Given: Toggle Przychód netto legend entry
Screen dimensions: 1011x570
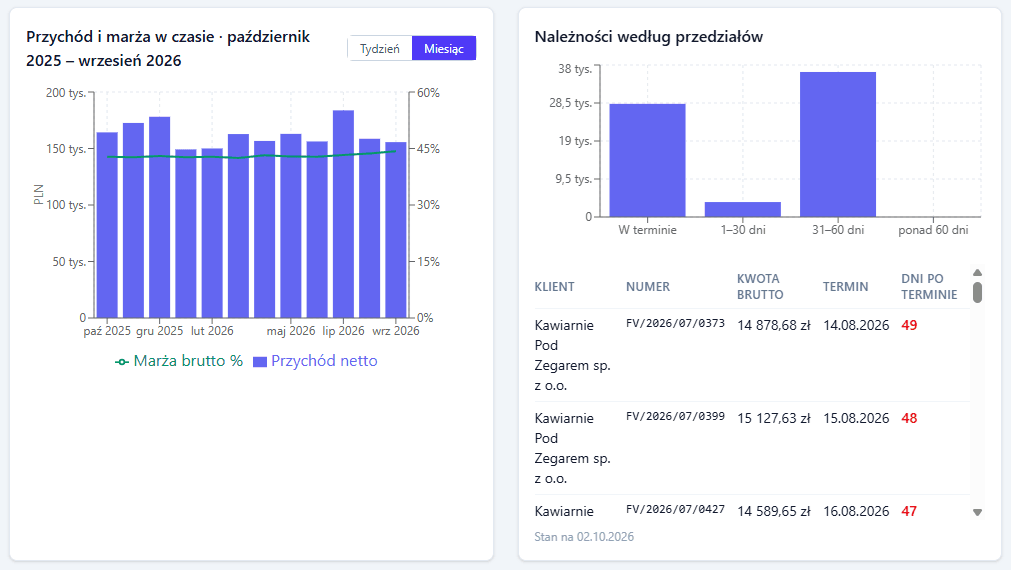Looking at the screenshot, I should [x=315, y=361].
